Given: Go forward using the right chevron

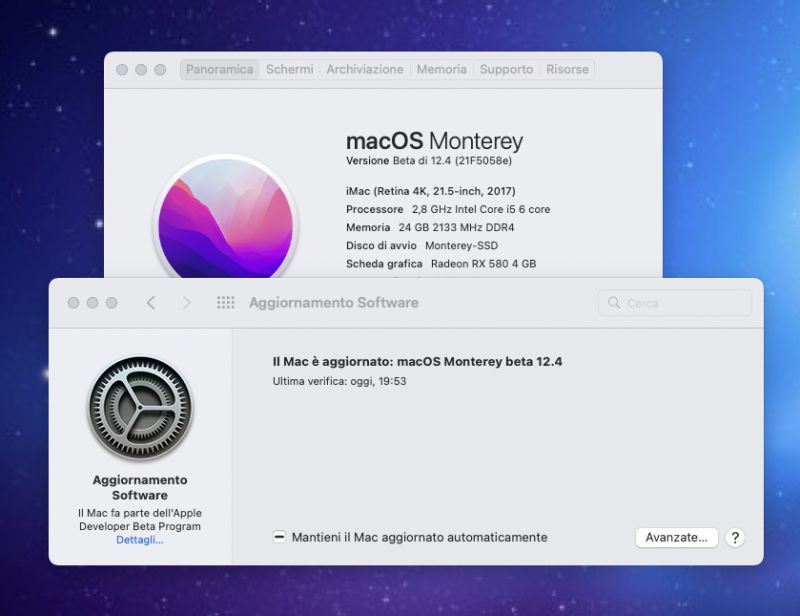Looking at the screenshot, I should coord(186,303).
